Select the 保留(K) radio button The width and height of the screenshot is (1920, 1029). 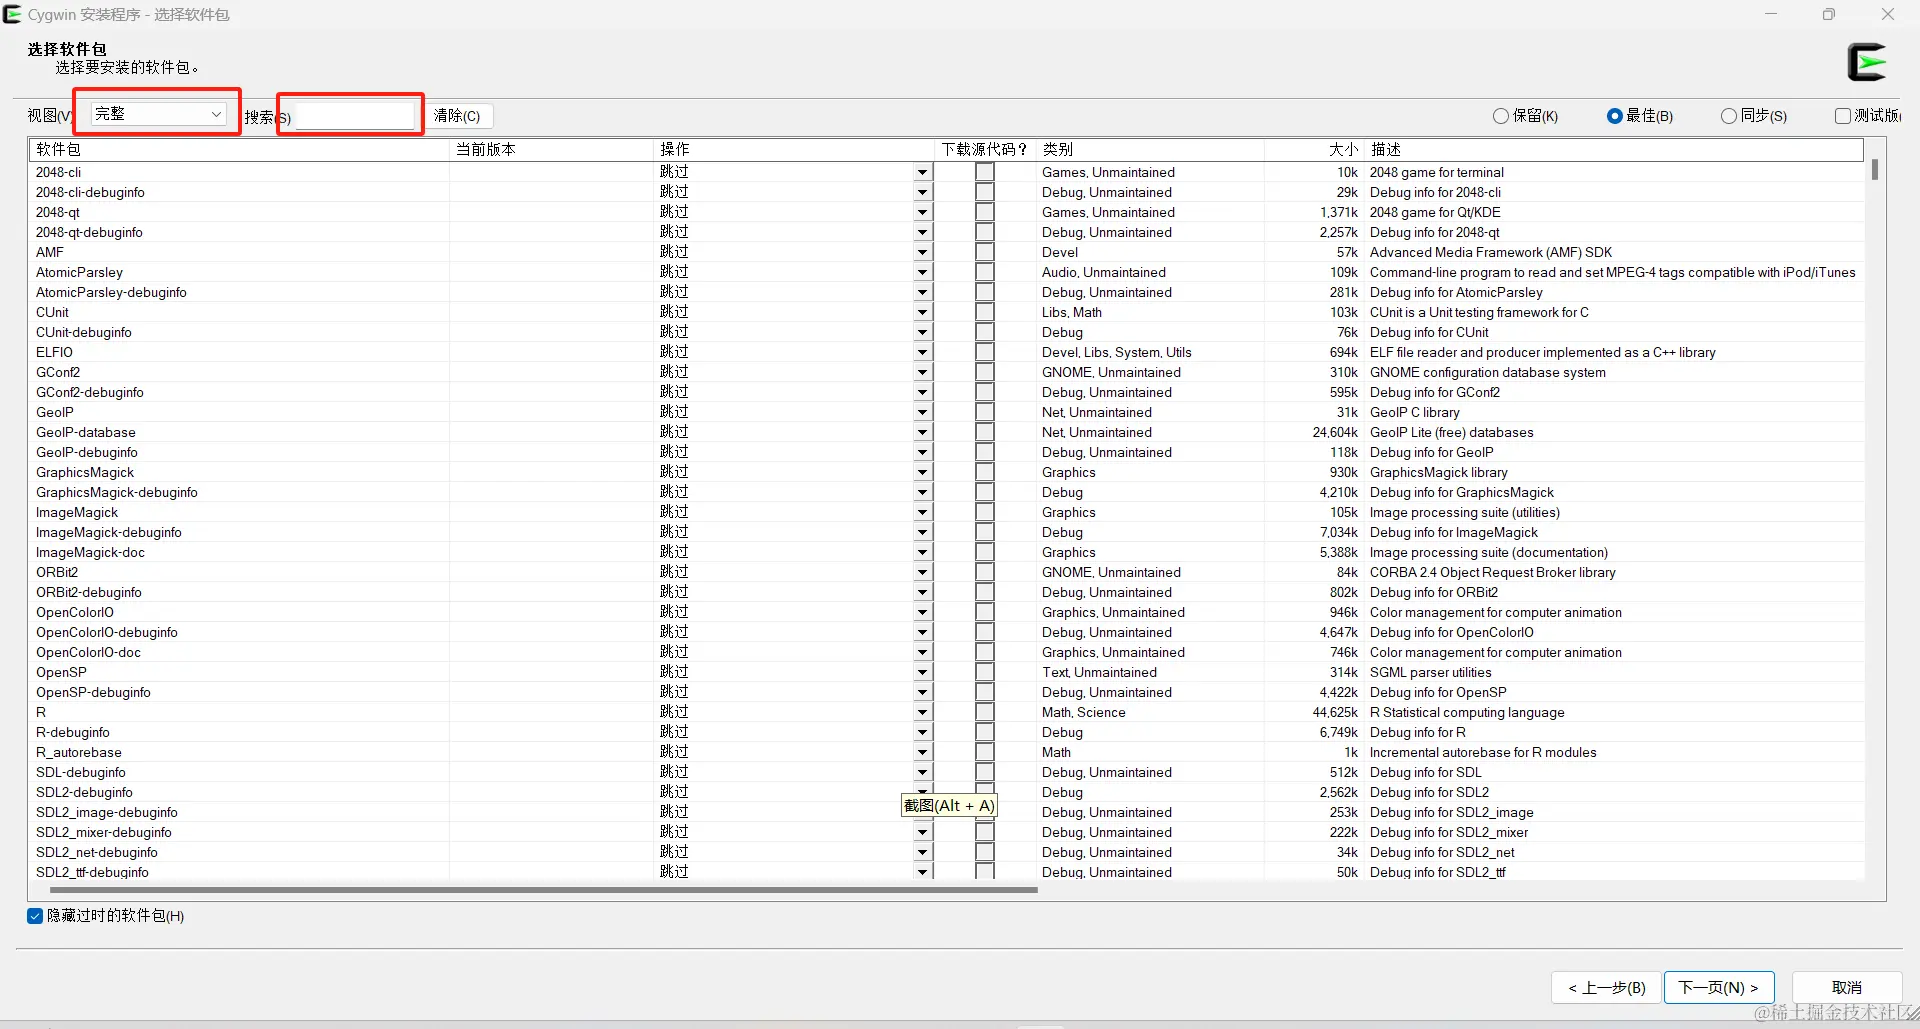(1525, 116)
